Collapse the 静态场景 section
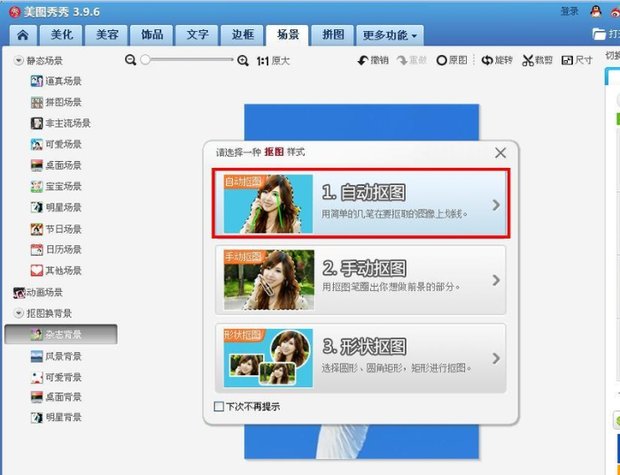The width and height of the screenshot is (620, 475). (x=19, y=61)
